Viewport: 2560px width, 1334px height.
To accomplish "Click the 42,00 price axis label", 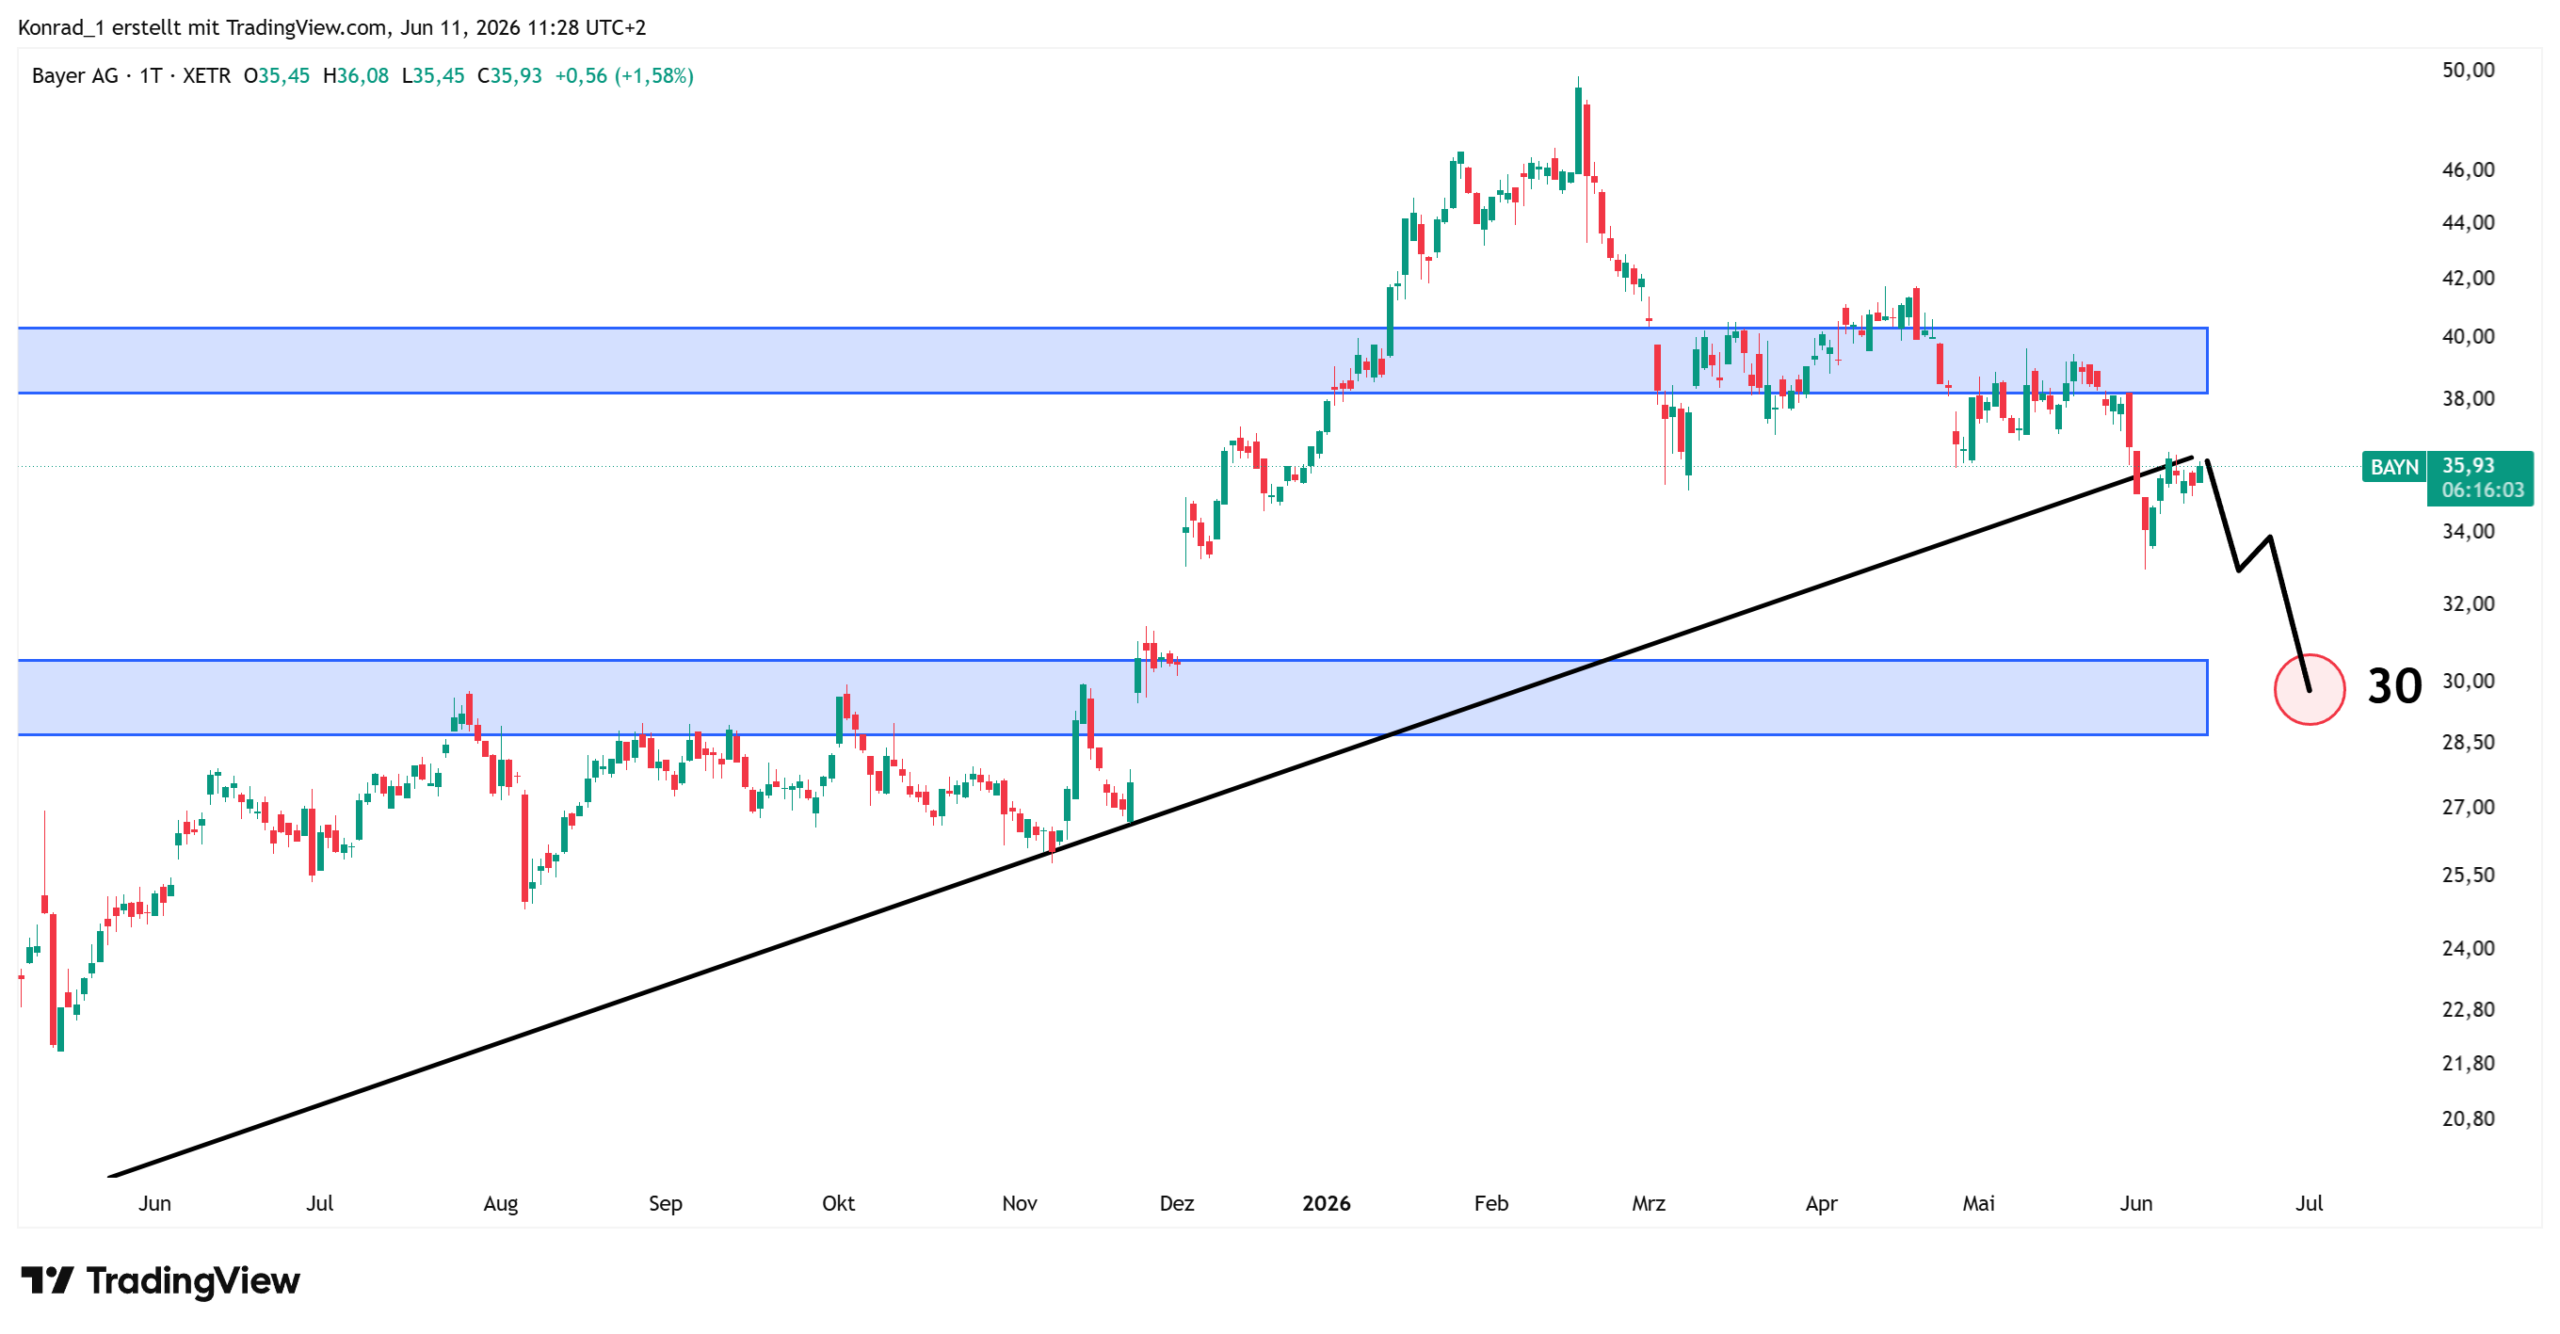I will pos(2468,278).
